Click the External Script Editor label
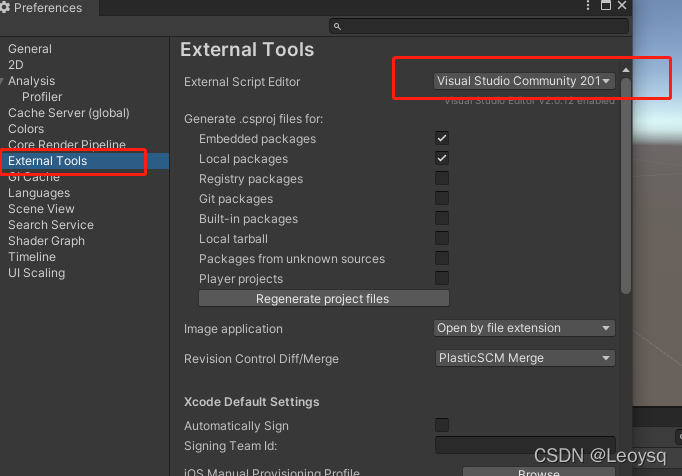 (x=242, y=82)
